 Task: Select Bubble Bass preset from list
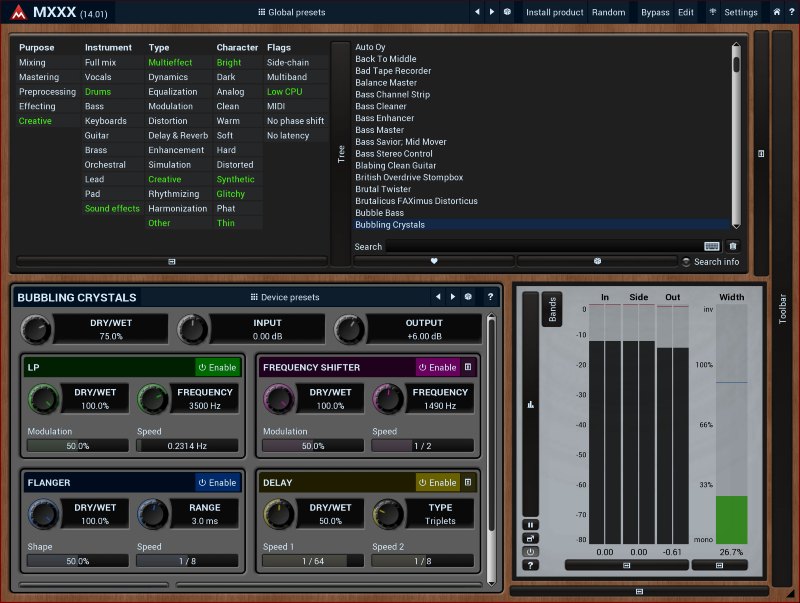(x=380, y=213)
